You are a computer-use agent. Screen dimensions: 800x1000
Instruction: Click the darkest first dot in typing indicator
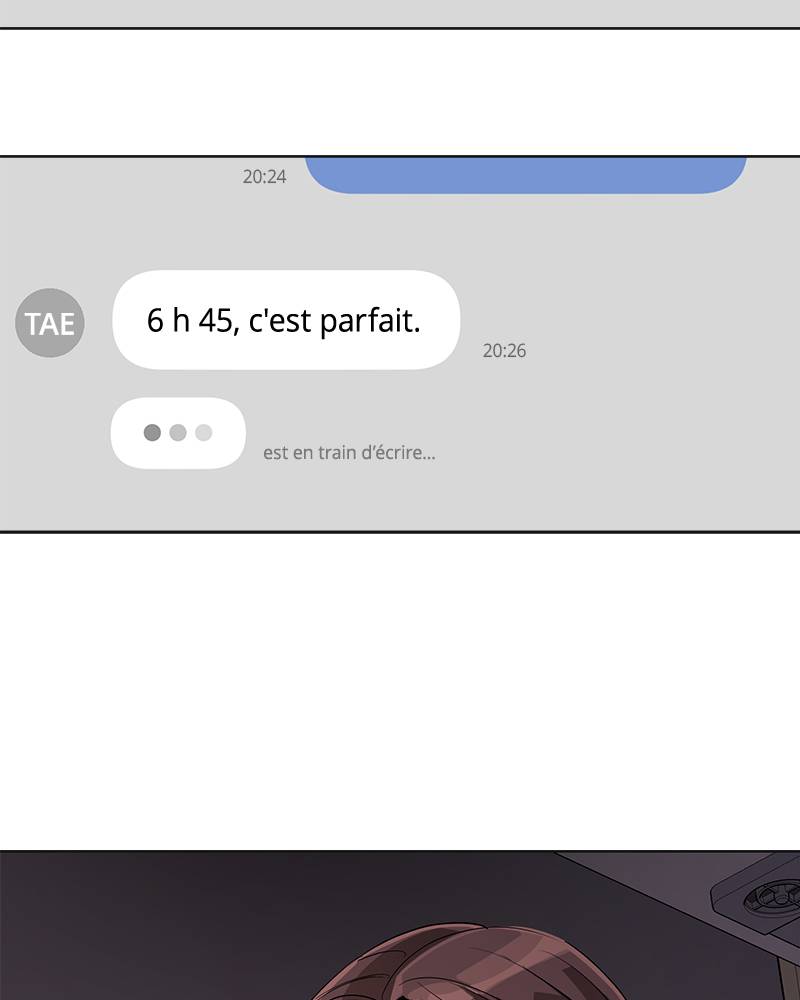(x=152, y=432)
